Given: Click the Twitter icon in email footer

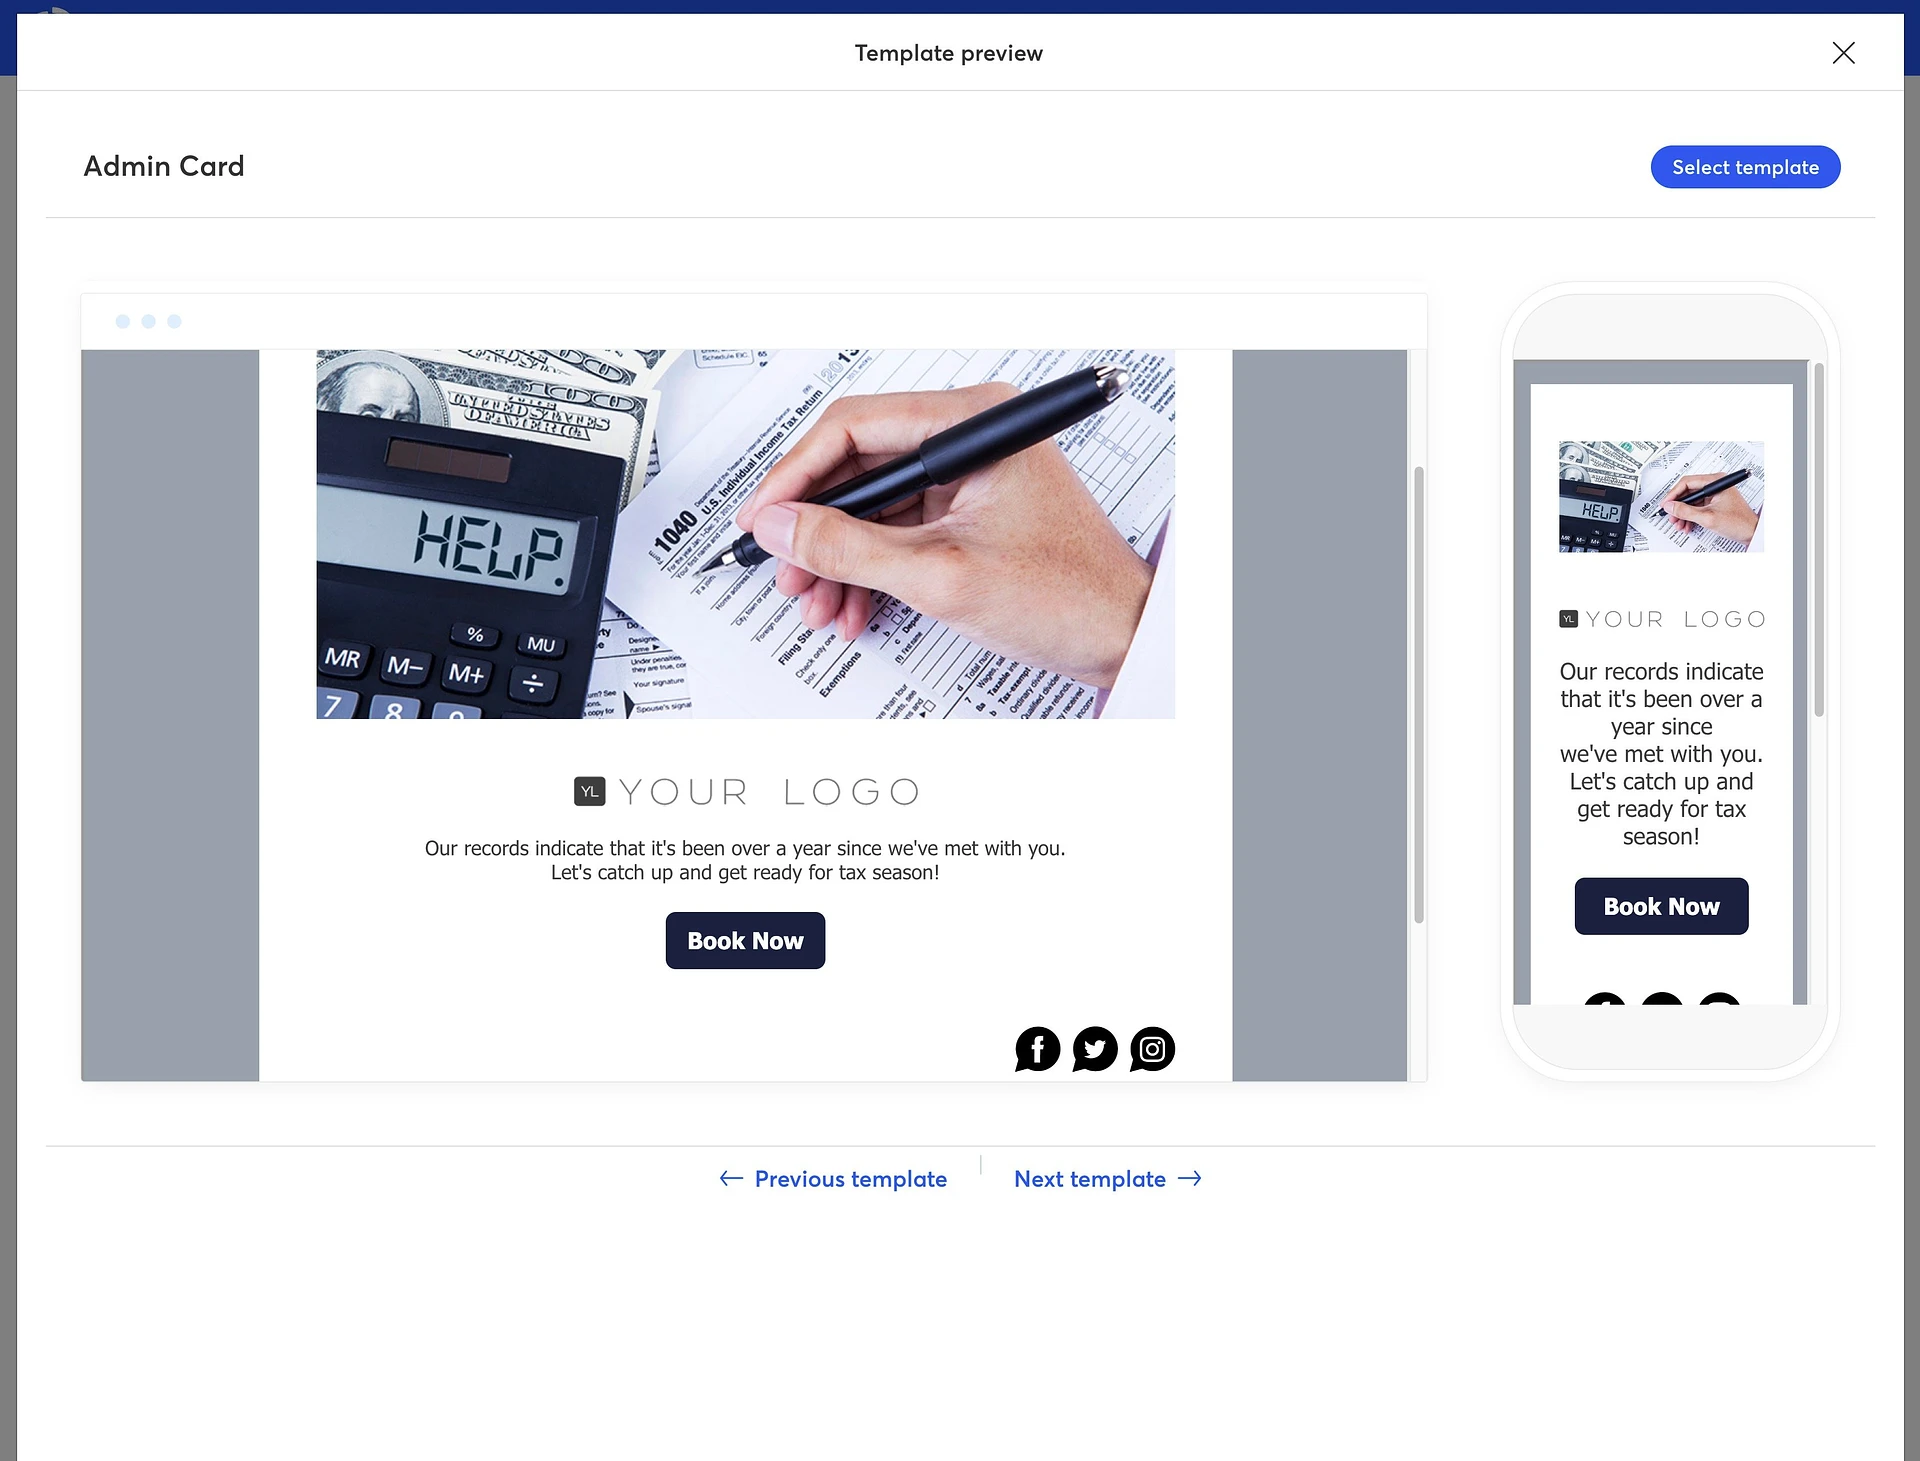Looking at the screenshot, I should 1094,1048.
